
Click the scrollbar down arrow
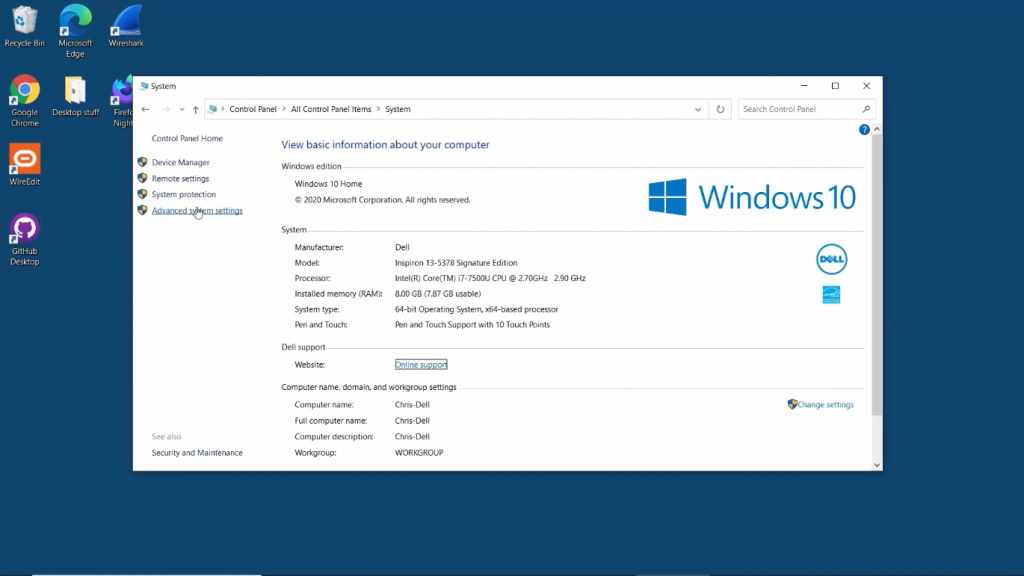pos(877,465)
